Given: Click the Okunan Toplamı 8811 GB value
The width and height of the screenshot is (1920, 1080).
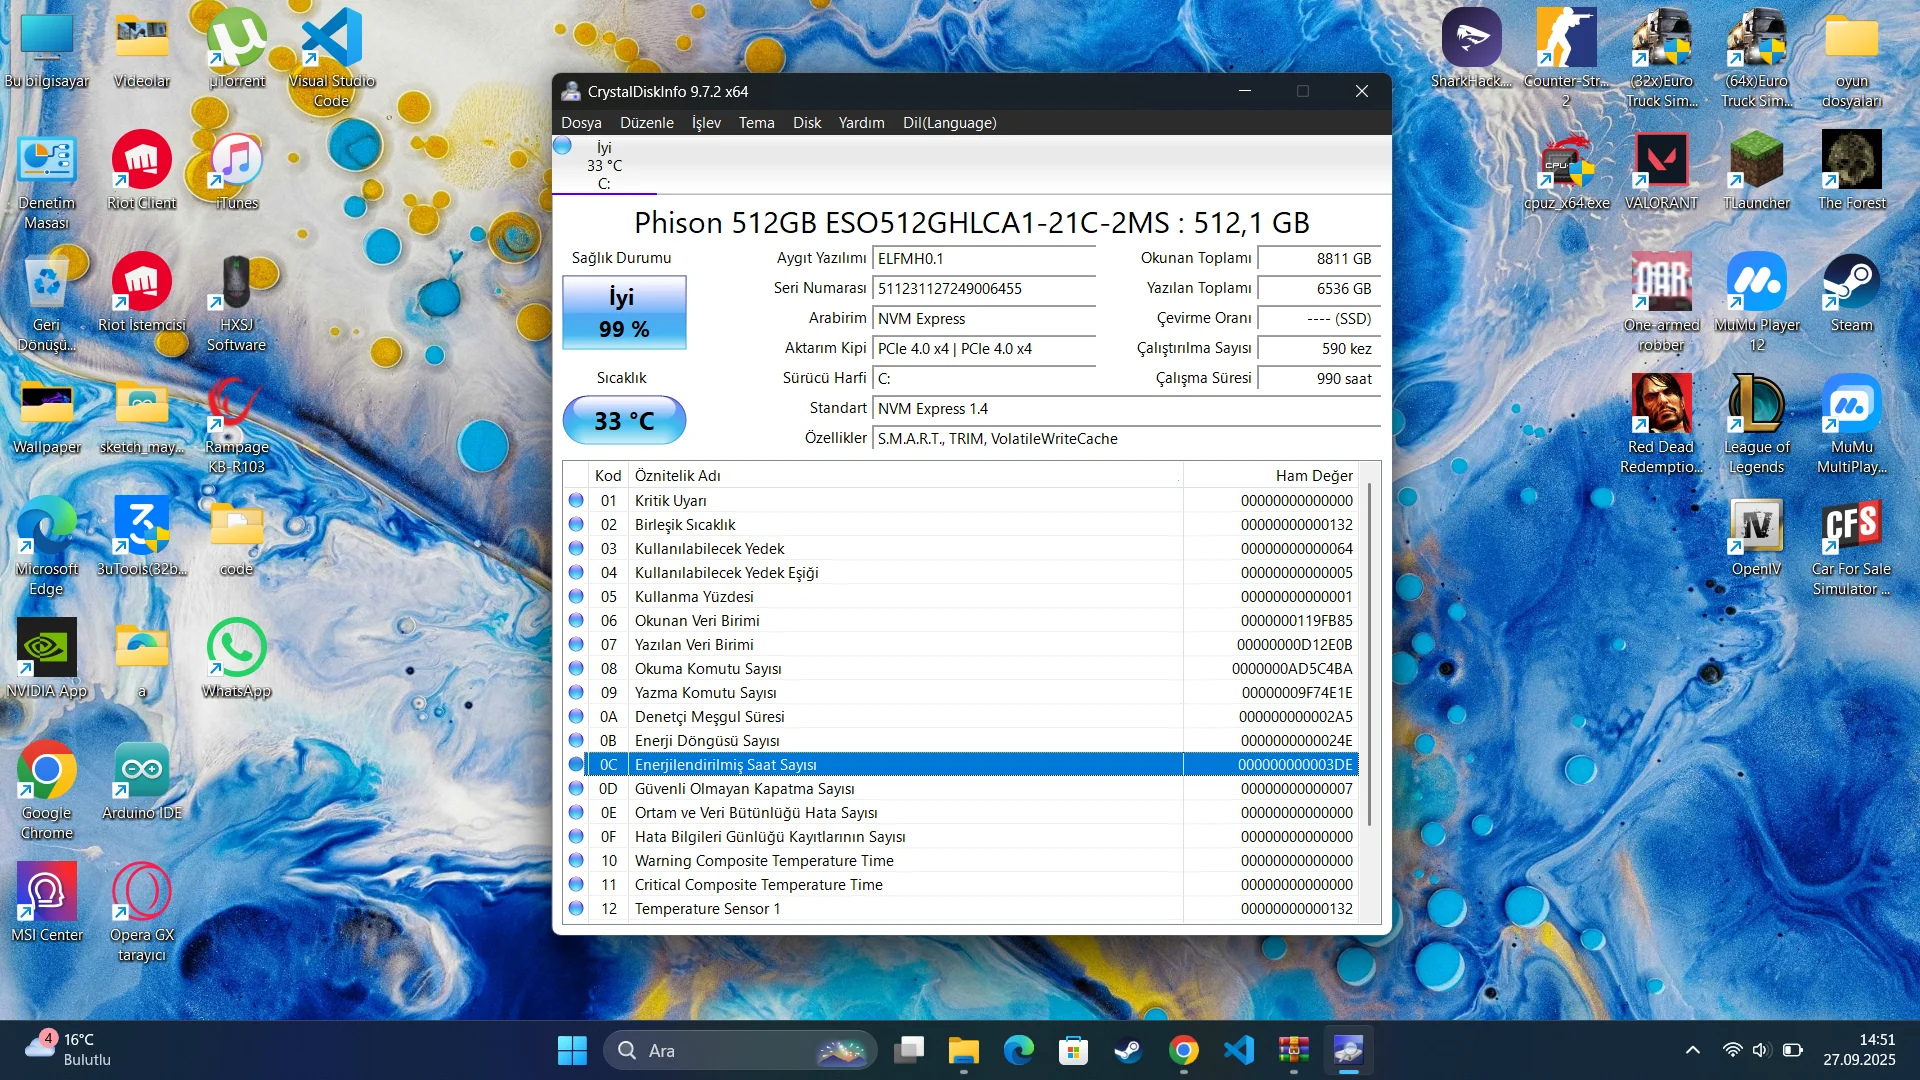Looking at the screenshot, I should tap(1318, 259).
